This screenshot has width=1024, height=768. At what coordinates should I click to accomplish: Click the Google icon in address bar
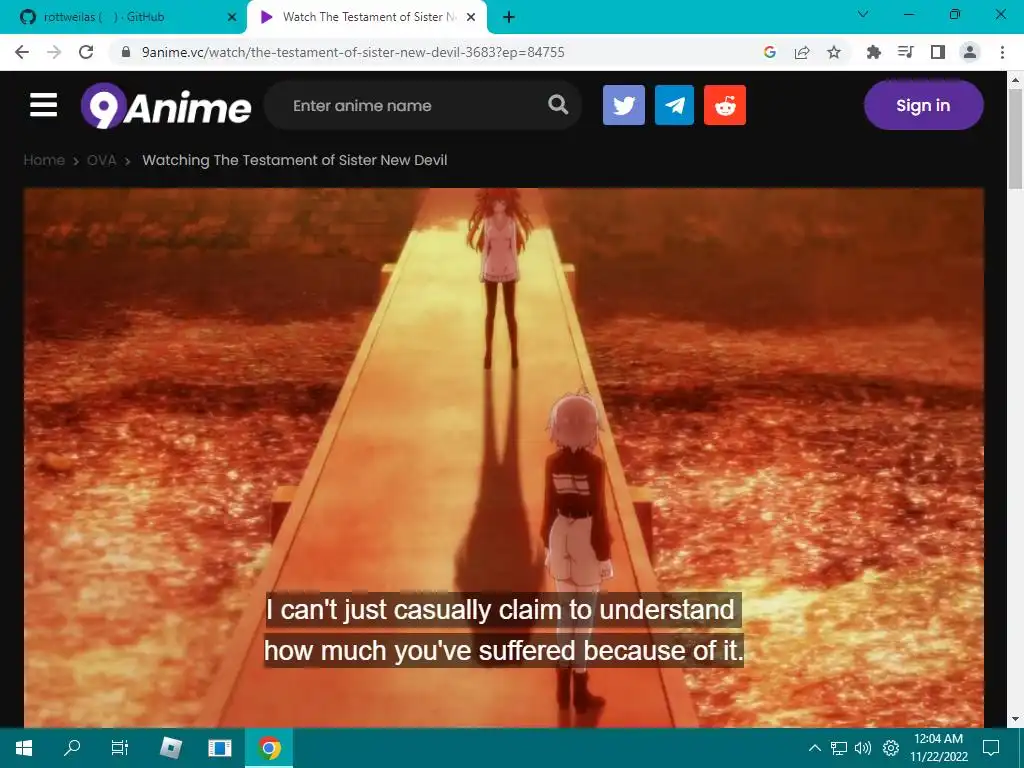[770, 52]
